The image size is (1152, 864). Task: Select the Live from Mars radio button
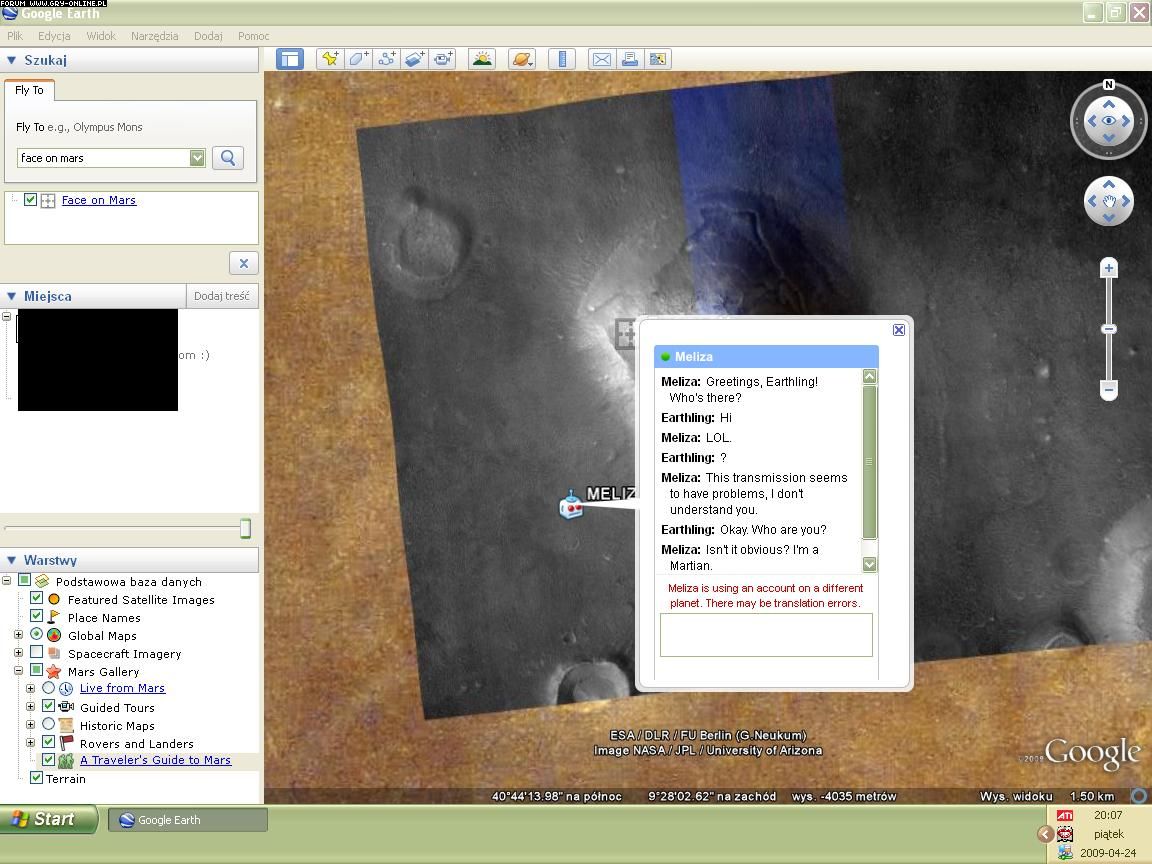pos(48,688)
